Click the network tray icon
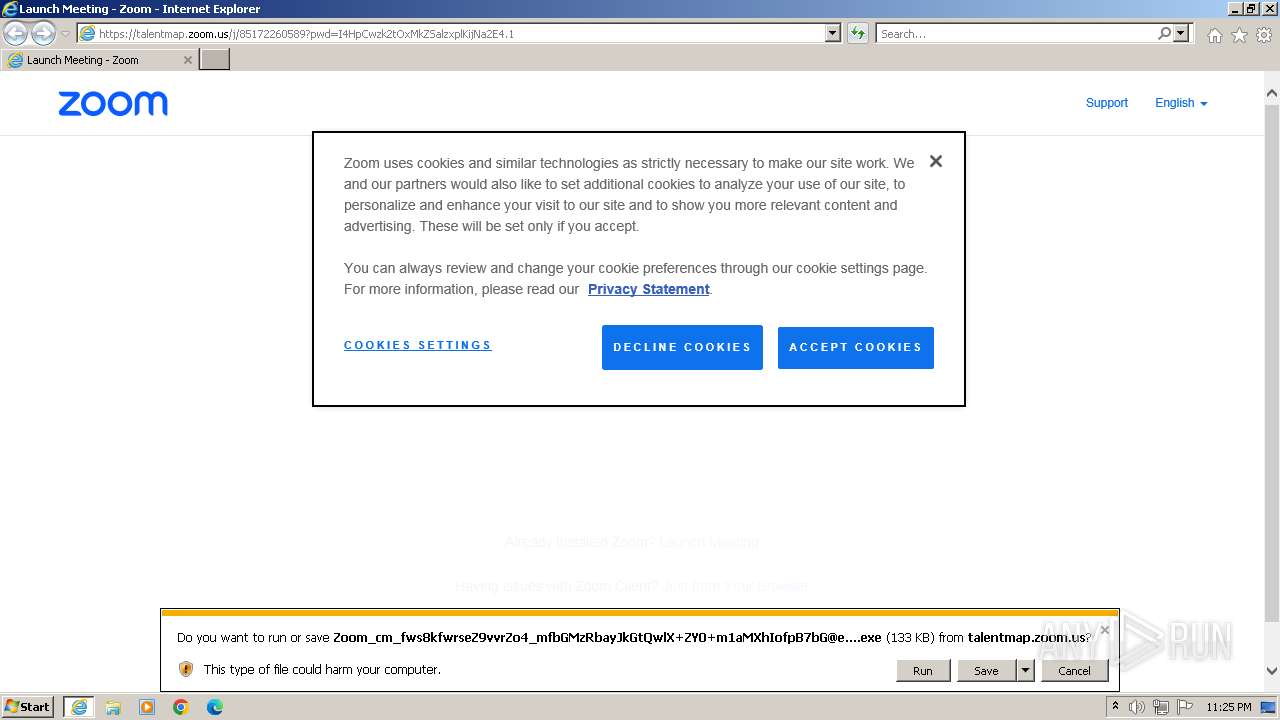 point(1161,707)
